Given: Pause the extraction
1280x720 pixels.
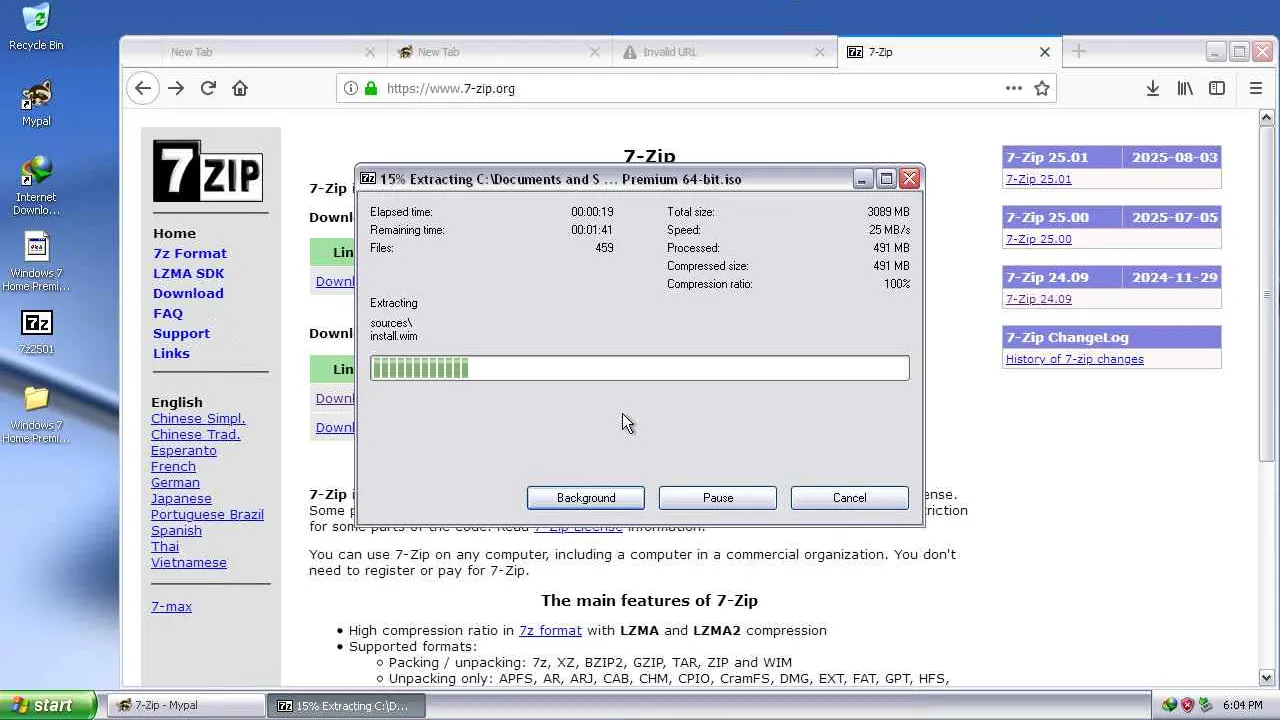Looking at the screenshot, I should pyautogui.click(x=718, y=498).
